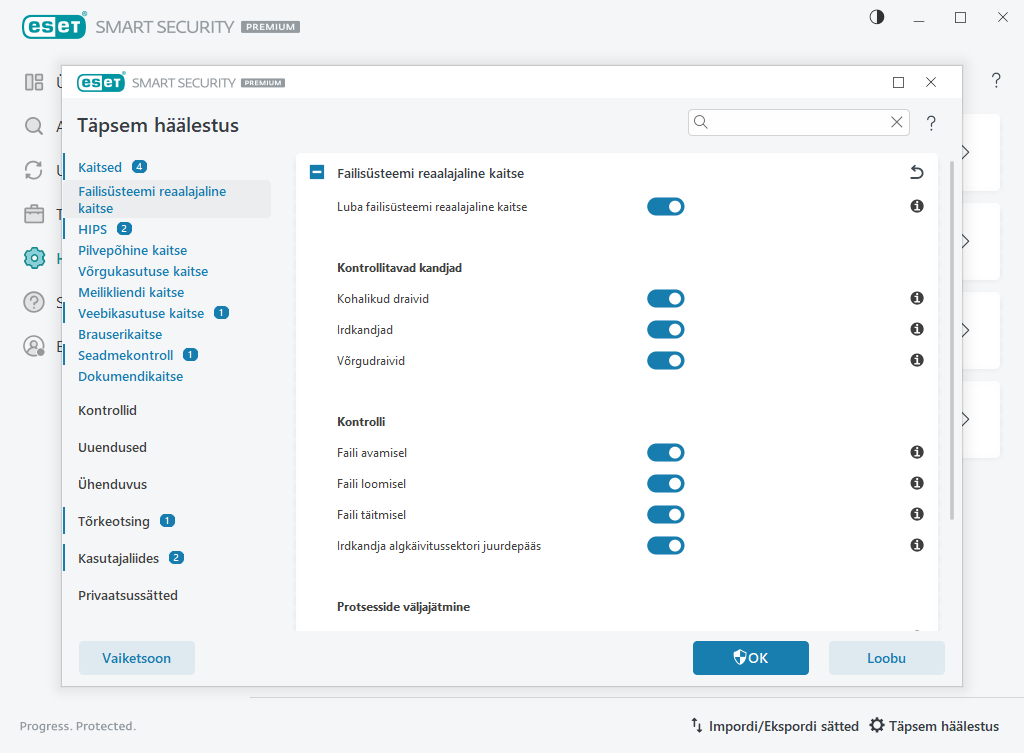
Task: Click info icon for Luba failisüsteemi reaalajaline kaitse
Action: point(916,207)
